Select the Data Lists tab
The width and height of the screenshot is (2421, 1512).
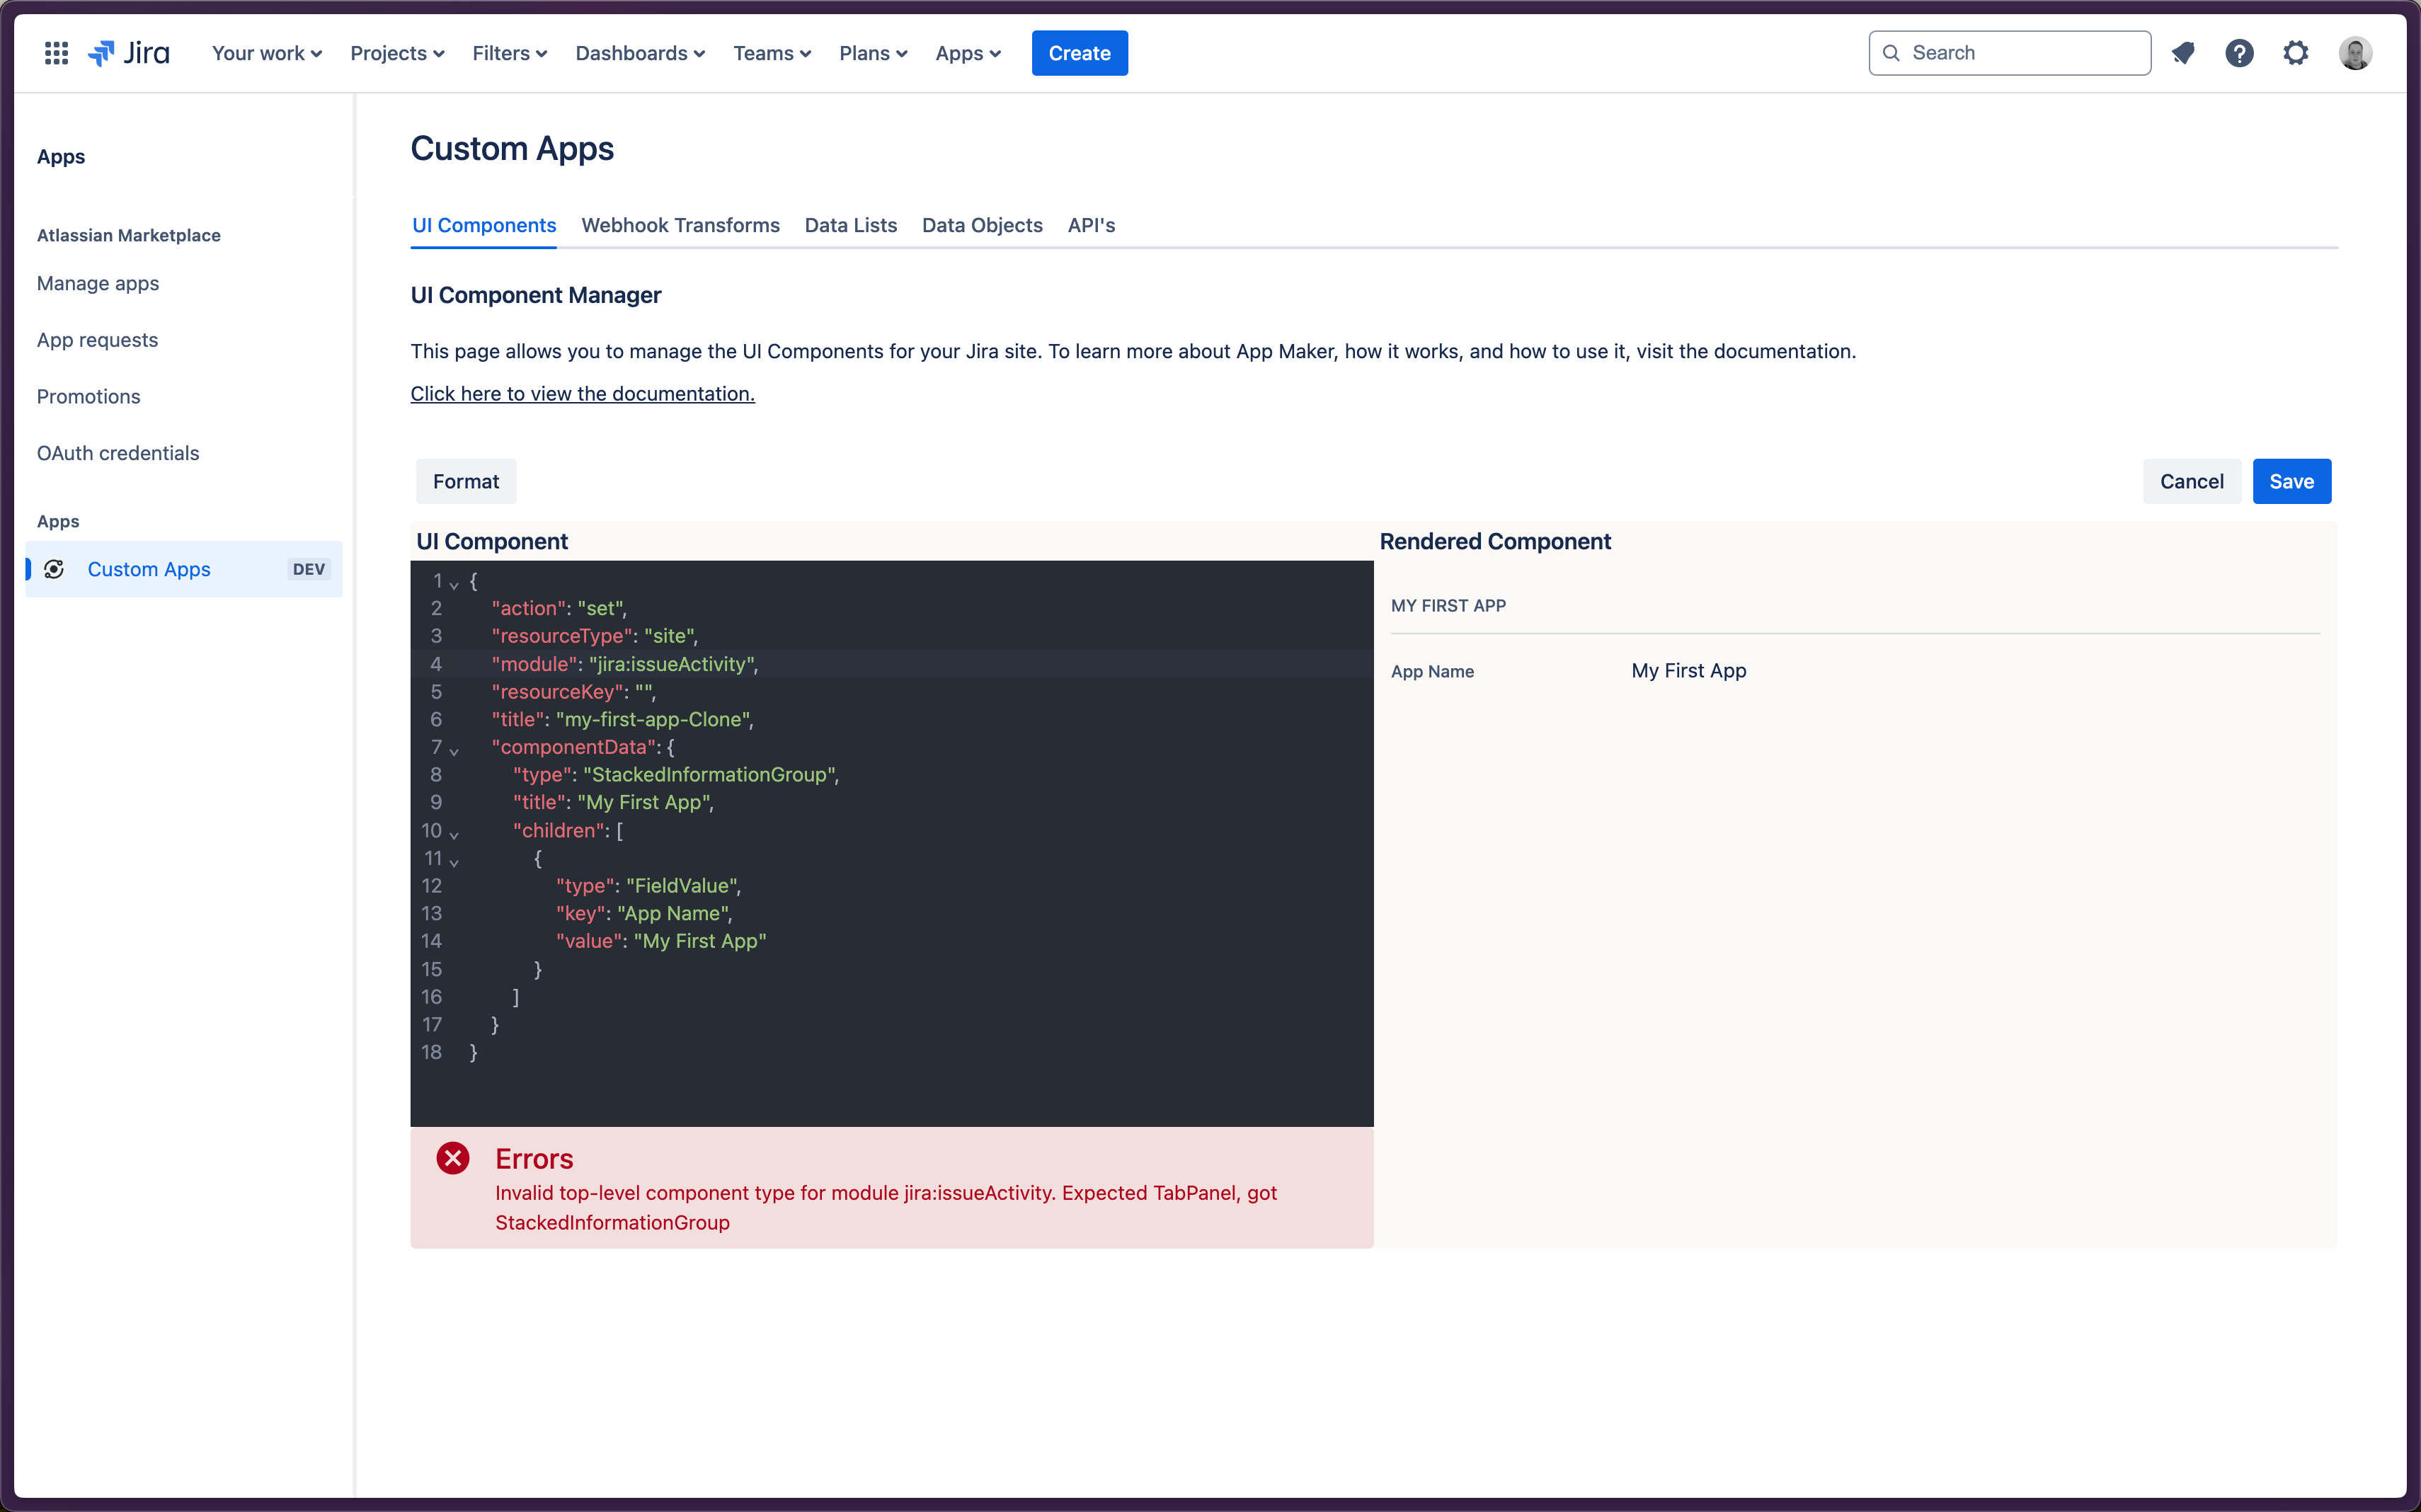(850, 224)
